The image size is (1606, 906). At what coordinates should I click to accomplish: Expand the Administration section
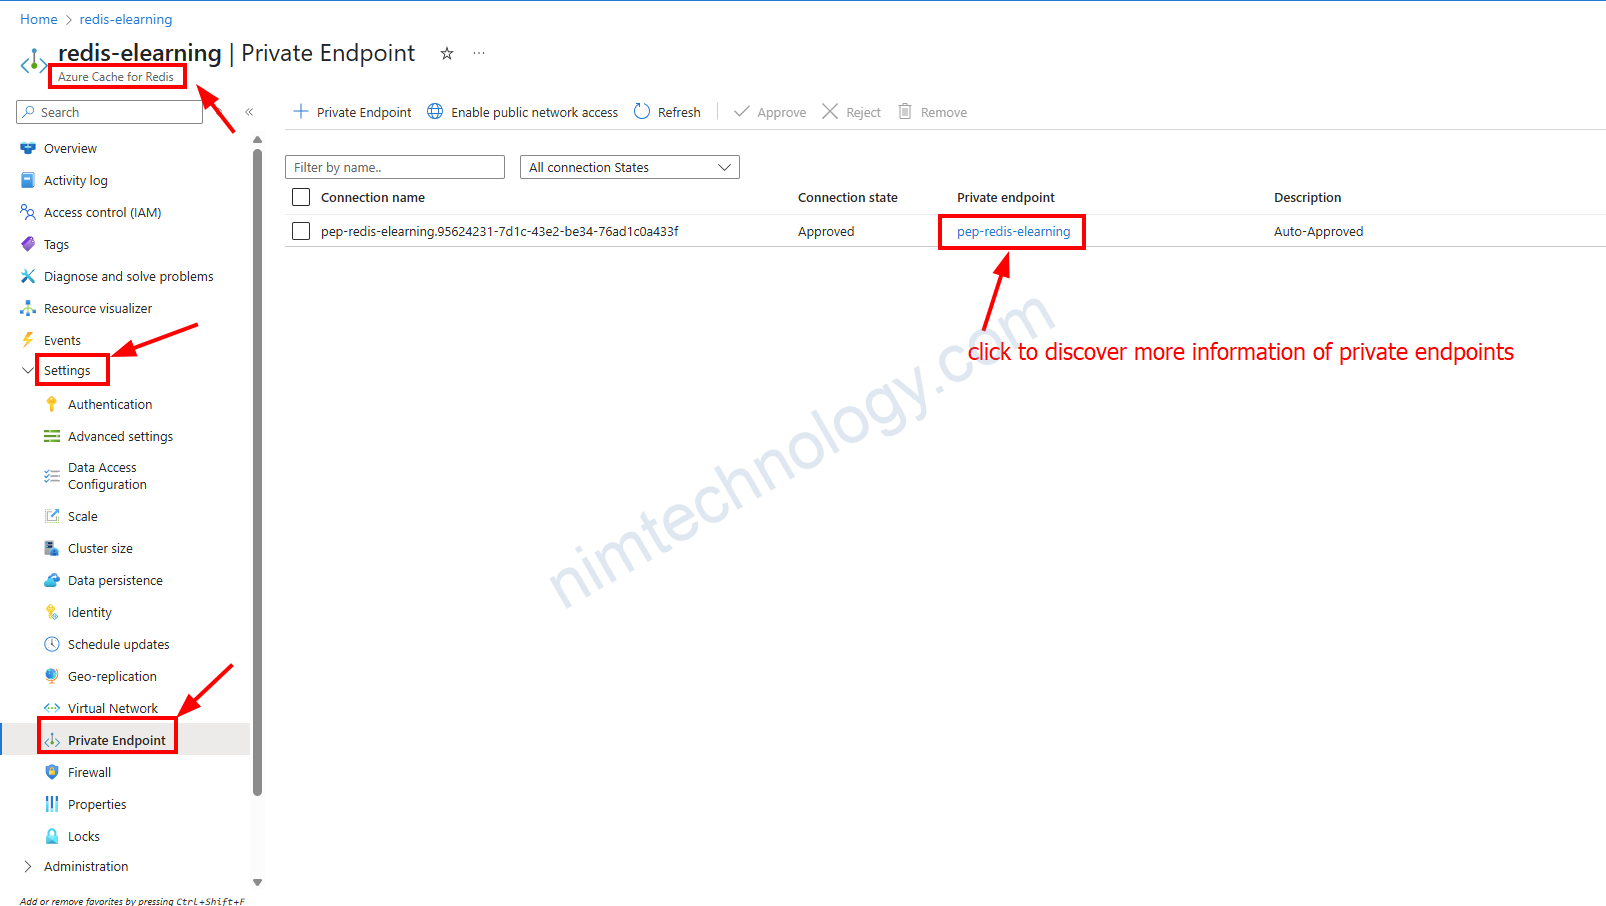click(x=28, y=866)
